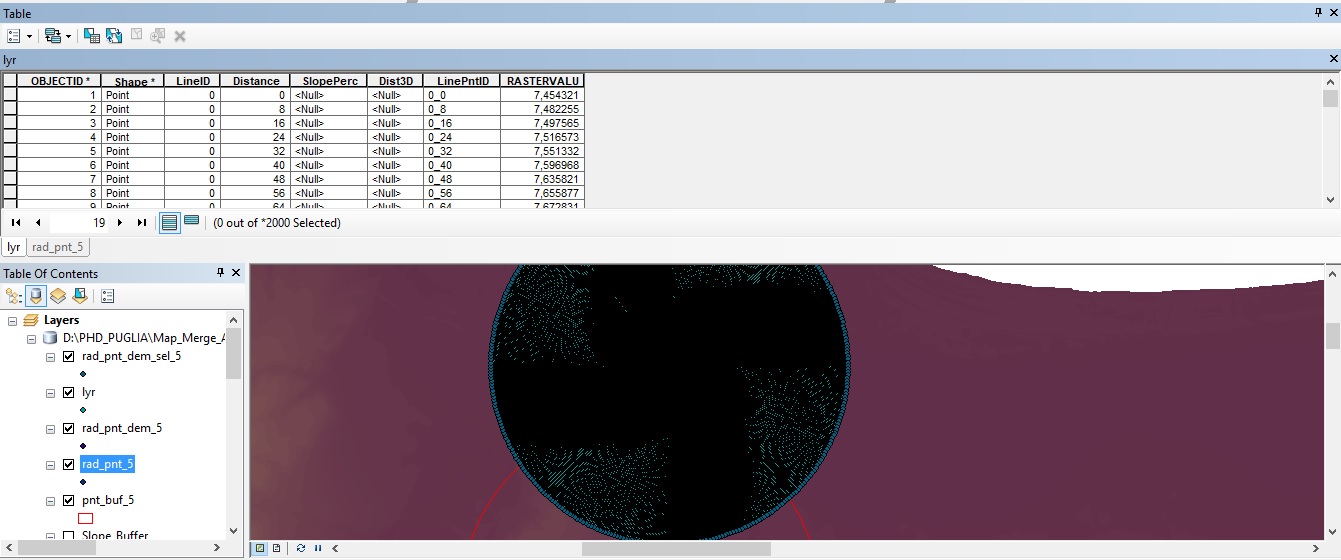Select row header for OBJECTID 5
Screen dimensions: 1341x560
tap(10, 151)
